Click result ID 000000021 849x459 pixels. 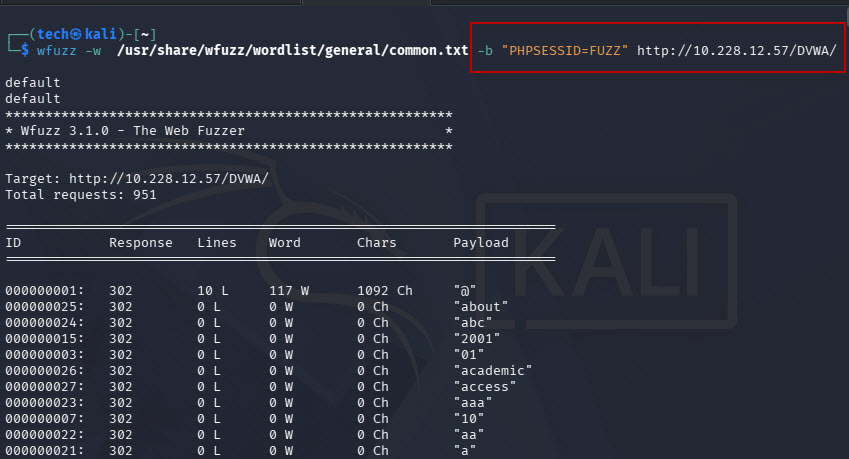pos(45,451)
